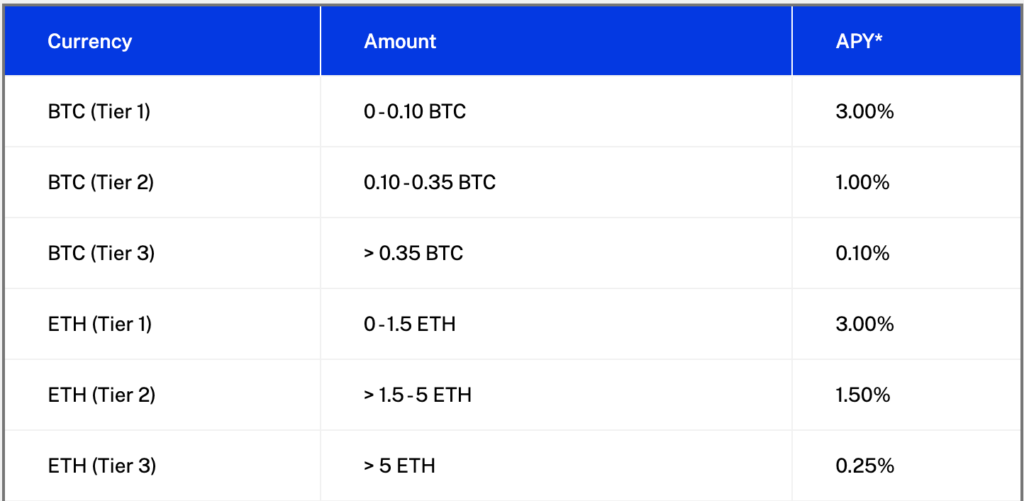Click the 3.00% APY for BTC Tier 1
Image resolution: width=1024 pixels, height=501 pixels.
tap(864, 112)
